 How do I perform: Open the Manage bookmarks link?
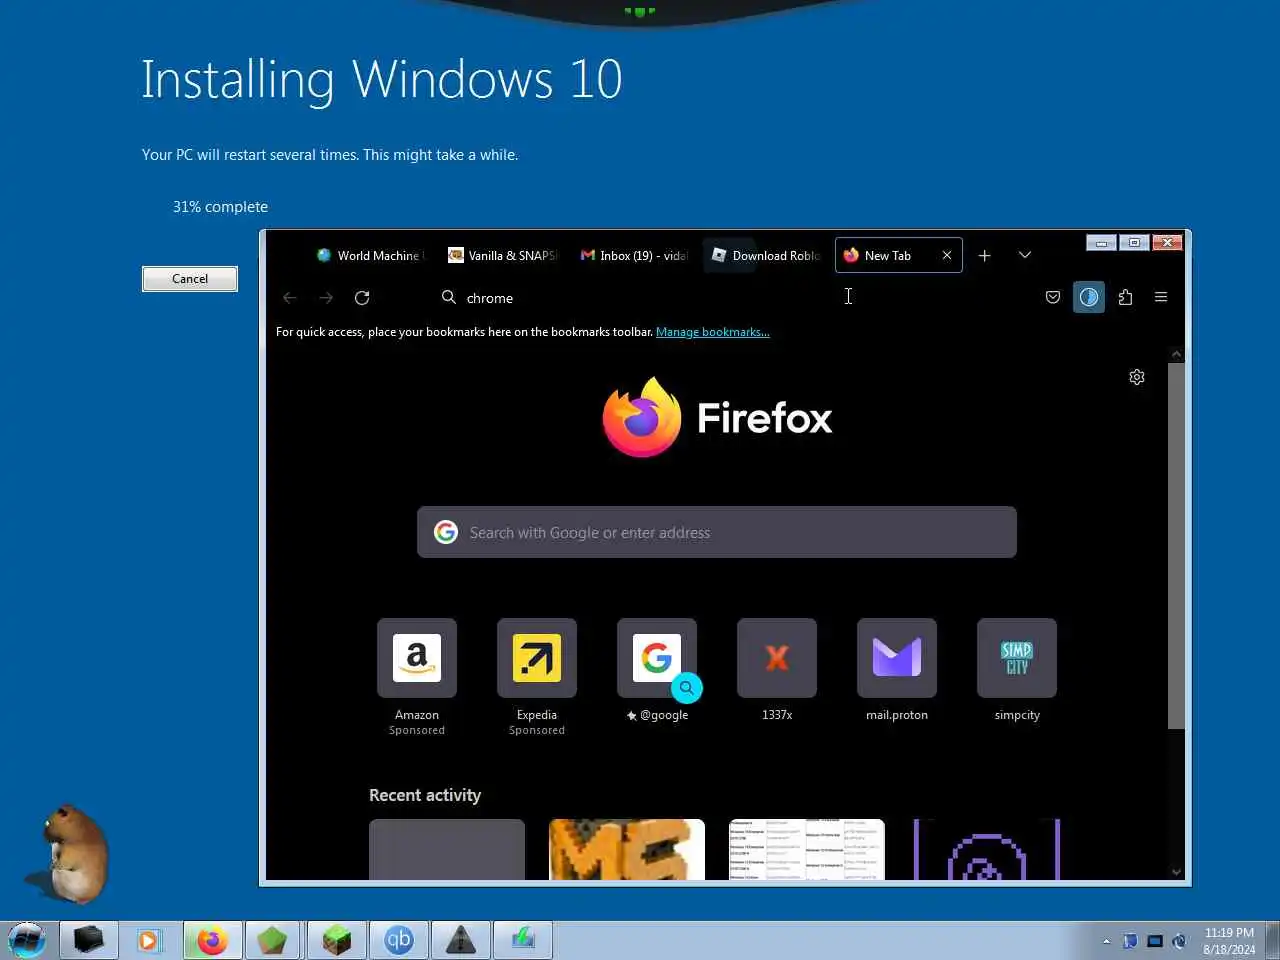[712, 332]
